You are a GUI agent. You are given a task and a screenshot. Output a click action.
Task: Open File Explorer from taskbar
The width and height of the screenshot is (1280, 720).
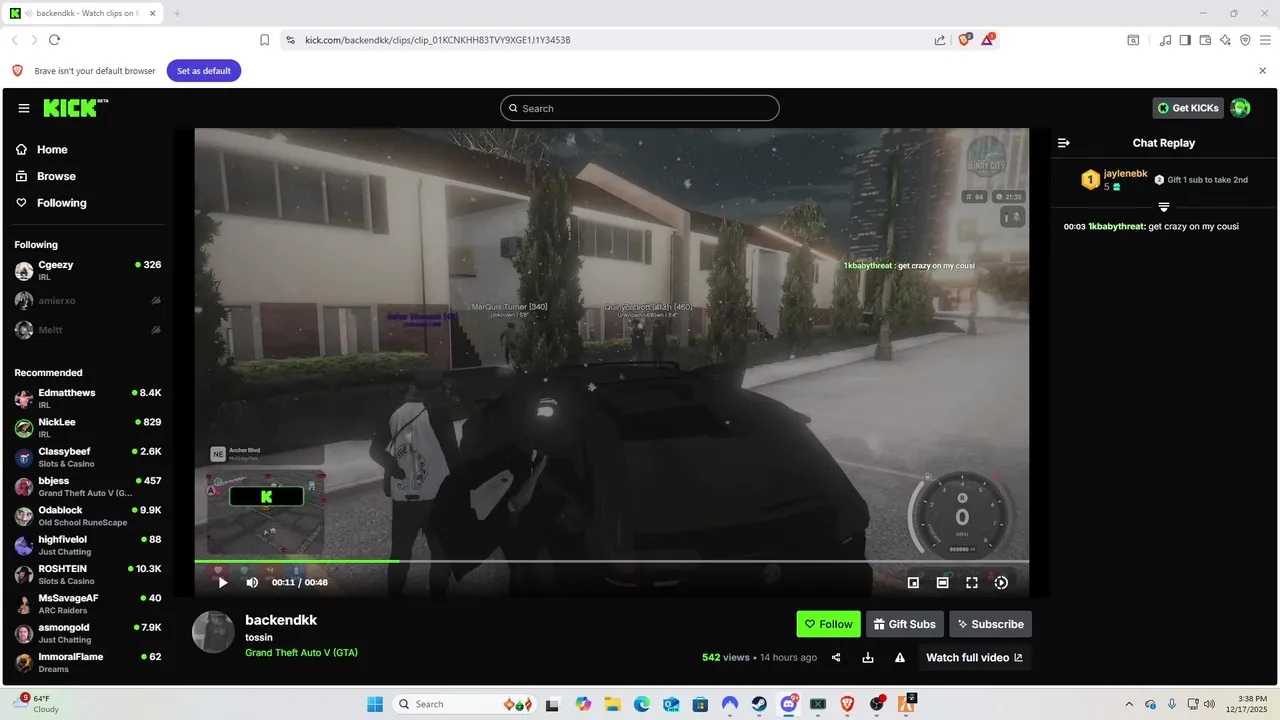(612, 704)
